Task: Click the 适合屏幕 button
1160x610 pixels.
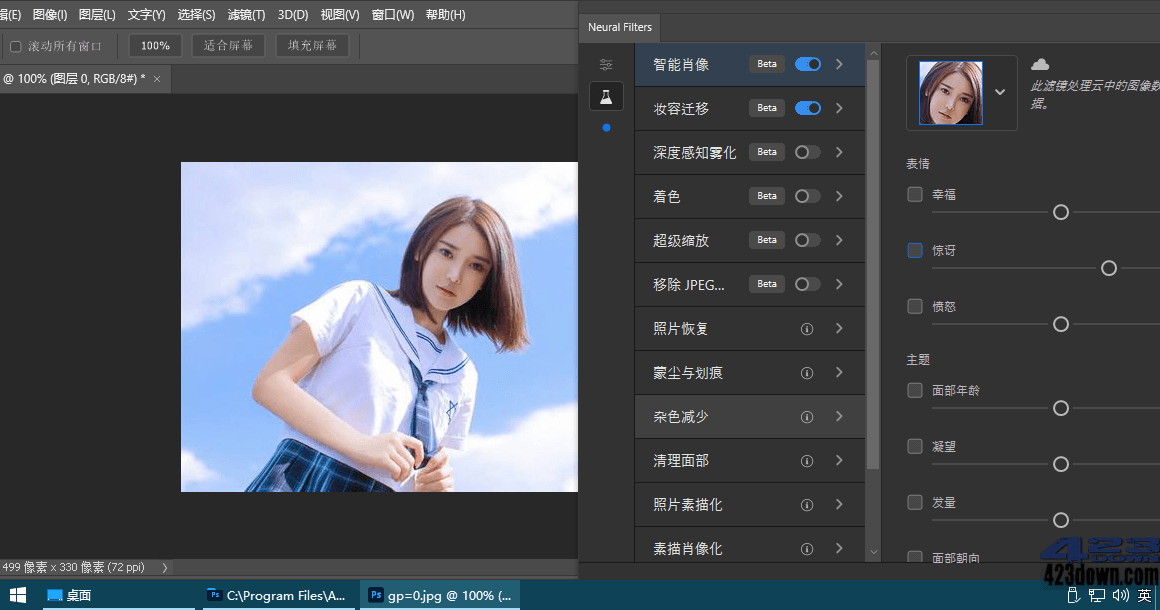Action: click(227, 44)
